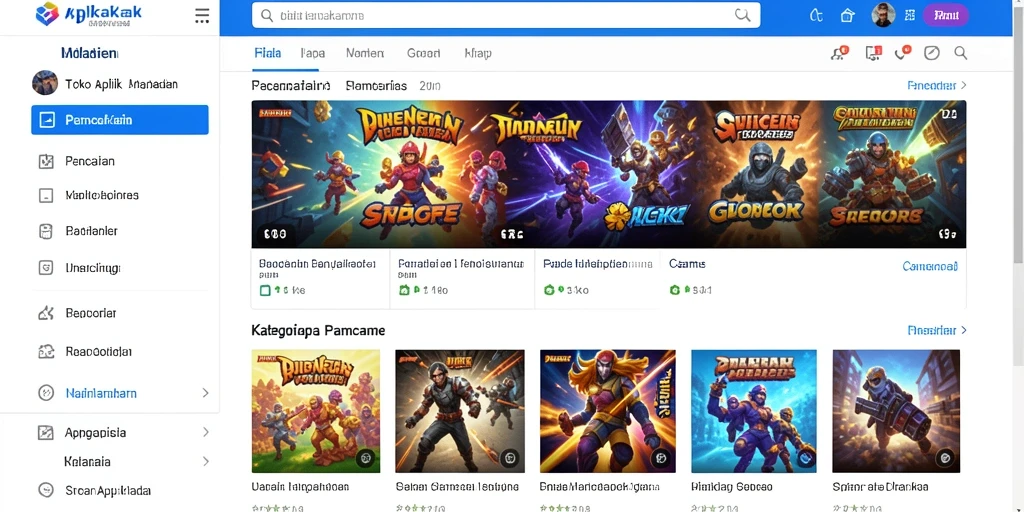Open the third info card, rated 3 ko

point(598,278)
